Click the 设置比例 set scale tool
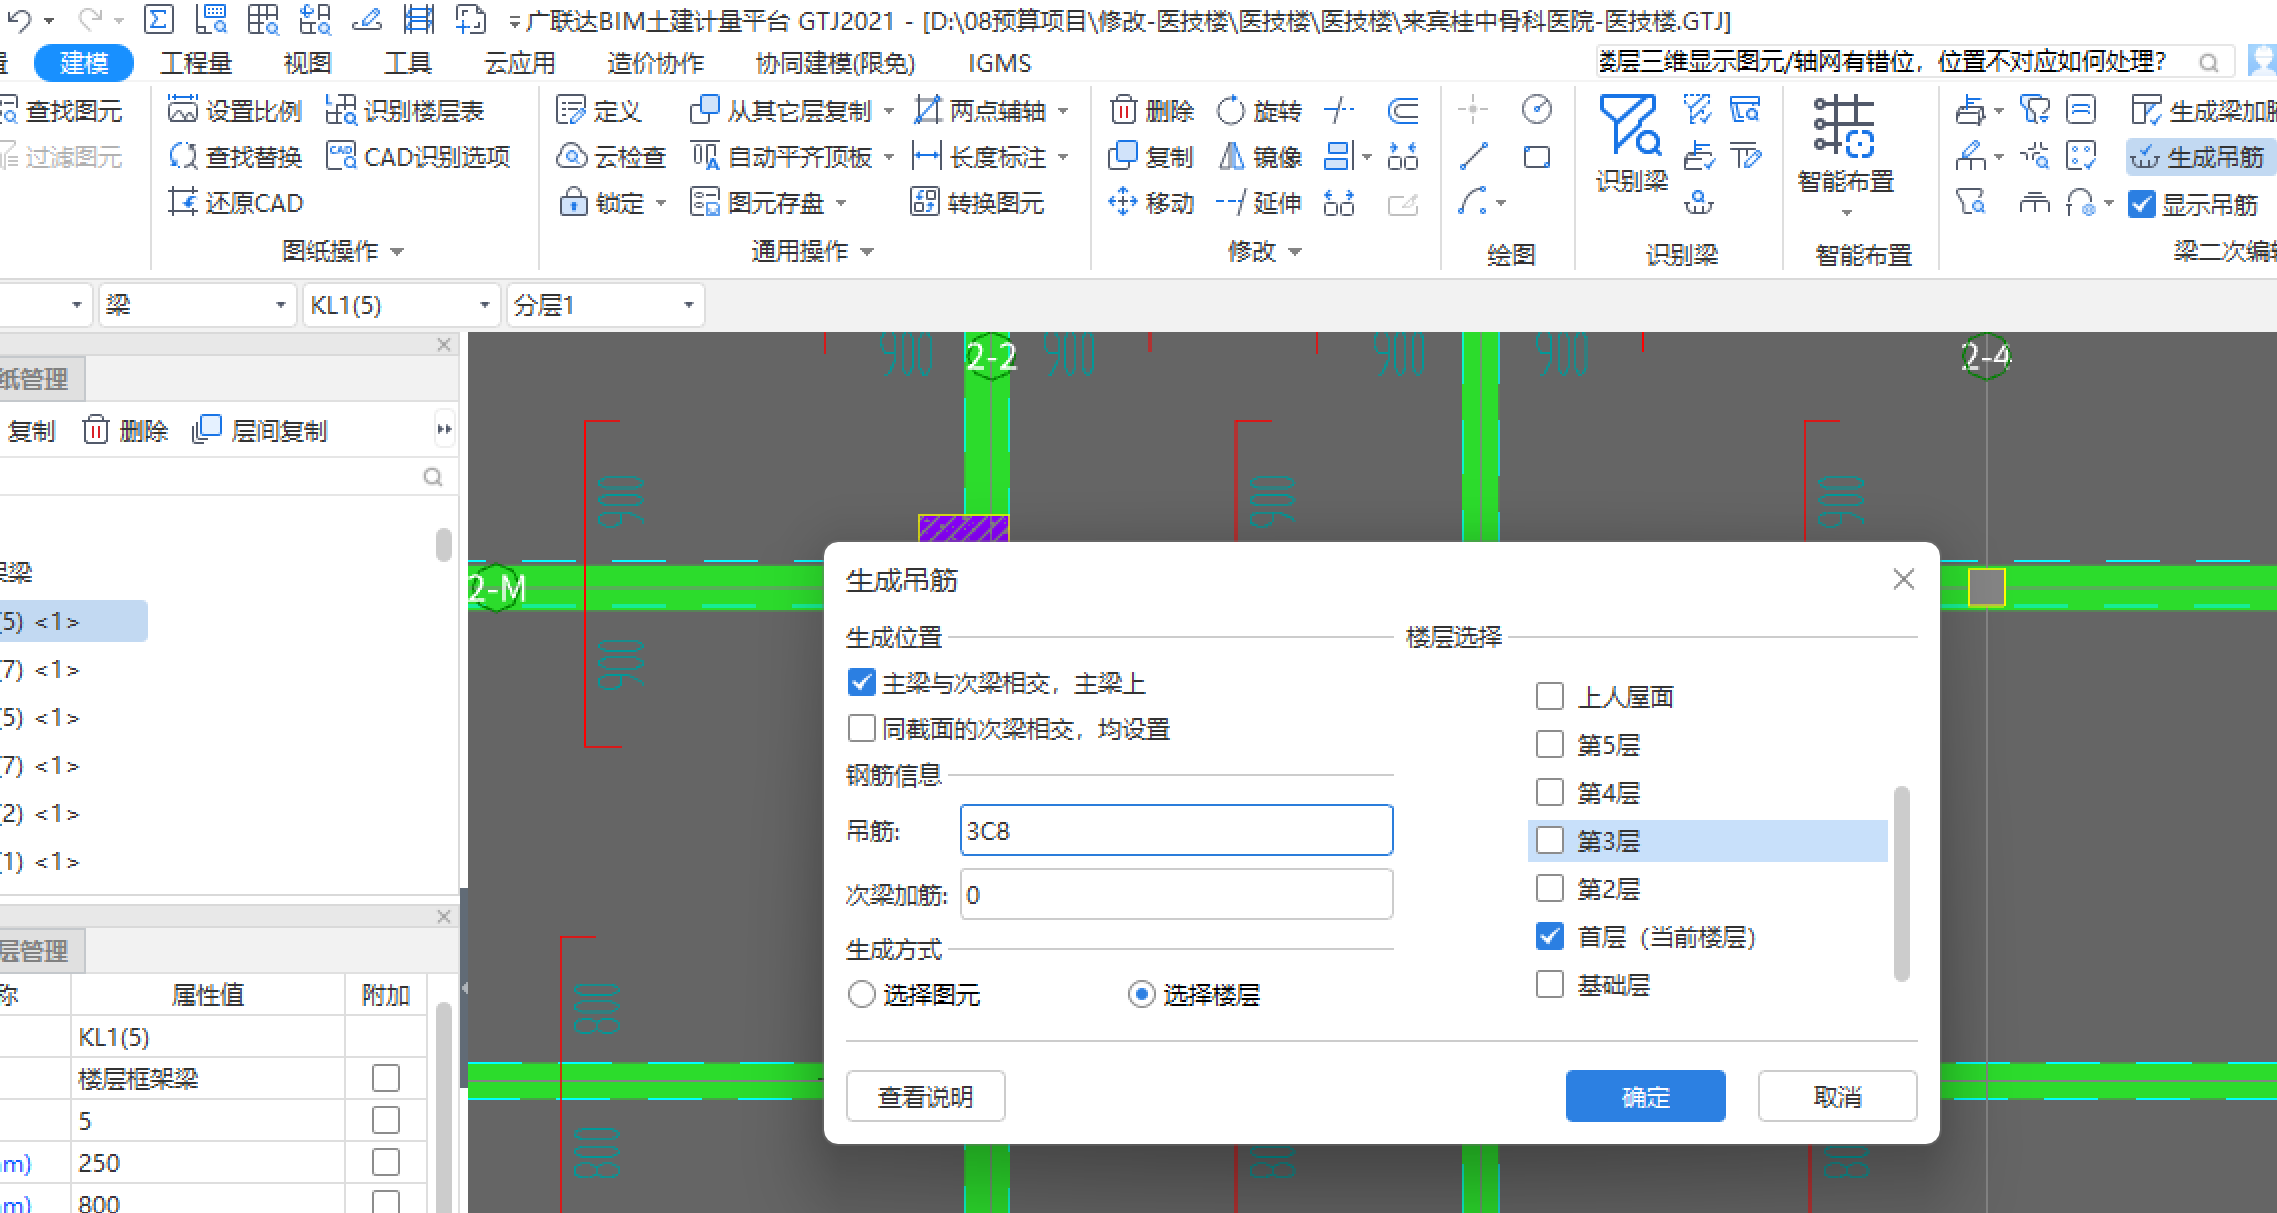 pyautogui.click(x=183, y=110)
